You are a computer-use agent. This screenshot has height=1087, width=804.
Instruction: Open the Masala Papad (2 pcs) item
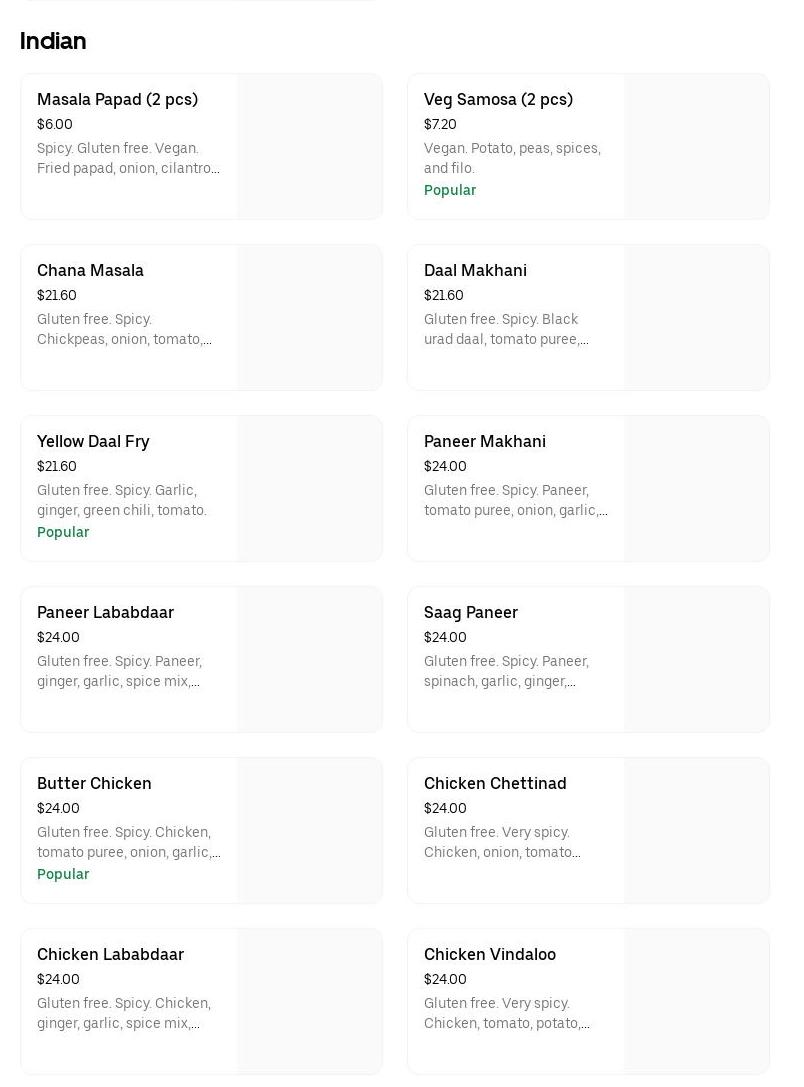click(117, 100)
